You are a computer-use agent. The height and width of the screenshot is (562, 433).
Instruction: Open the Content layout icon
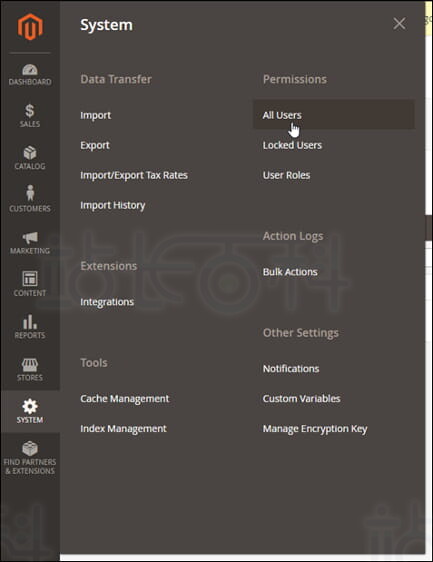click(x=30, y=278)
